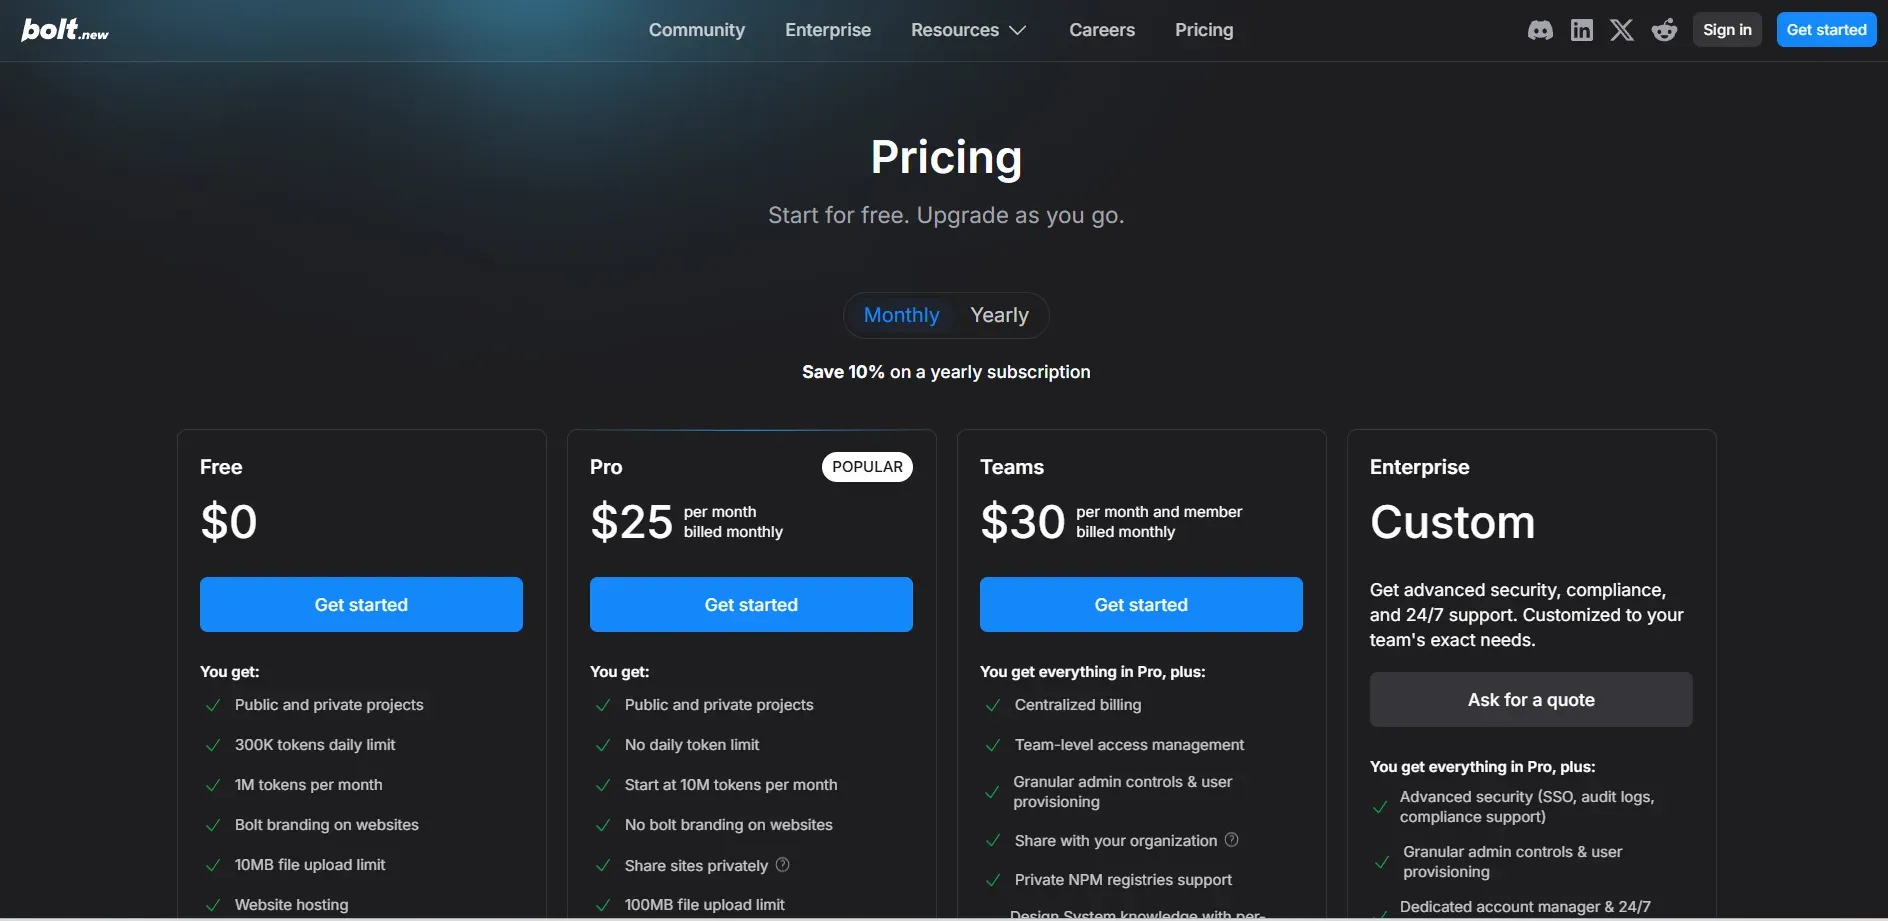The image size is (1888, 921).
Task: Open the tooltip beside Share sites privately
Action: [782, 865]
